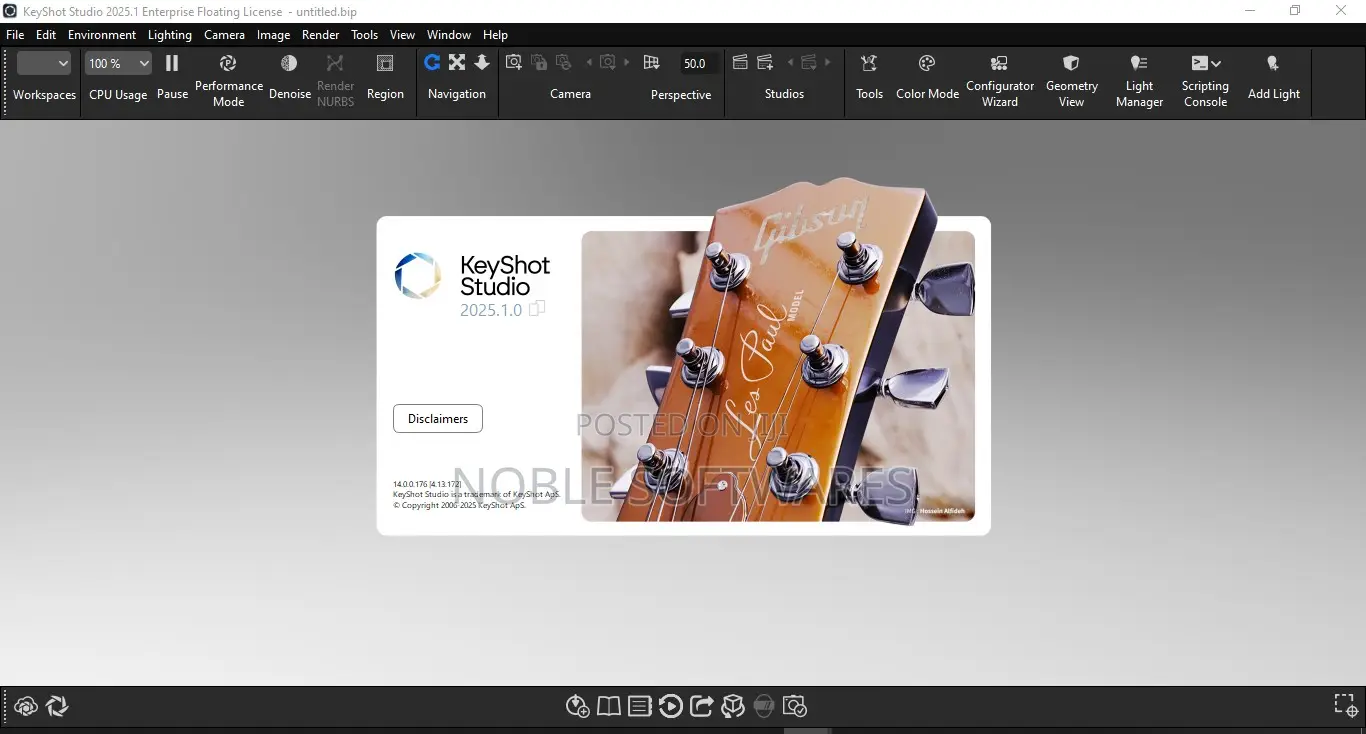Image resolution: width=1366 pixels, height=734 pixels.
Task: Open the Tools icon
Action: 869,63
